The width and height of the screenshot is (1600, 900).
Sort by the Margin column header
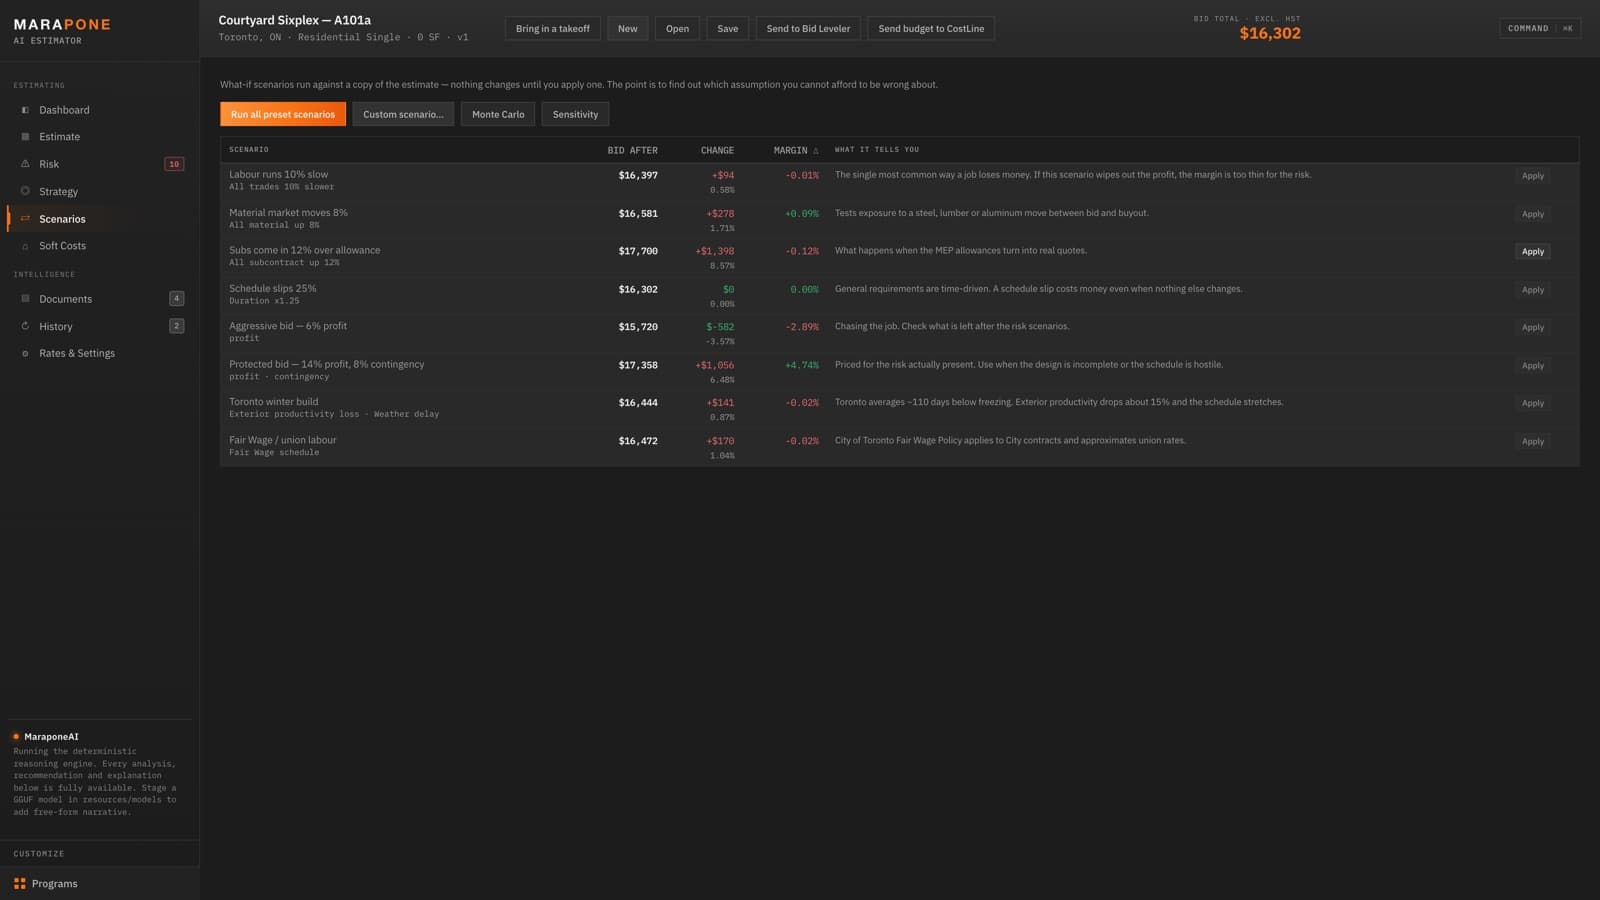pyautogui.click(x=796, y=150)
